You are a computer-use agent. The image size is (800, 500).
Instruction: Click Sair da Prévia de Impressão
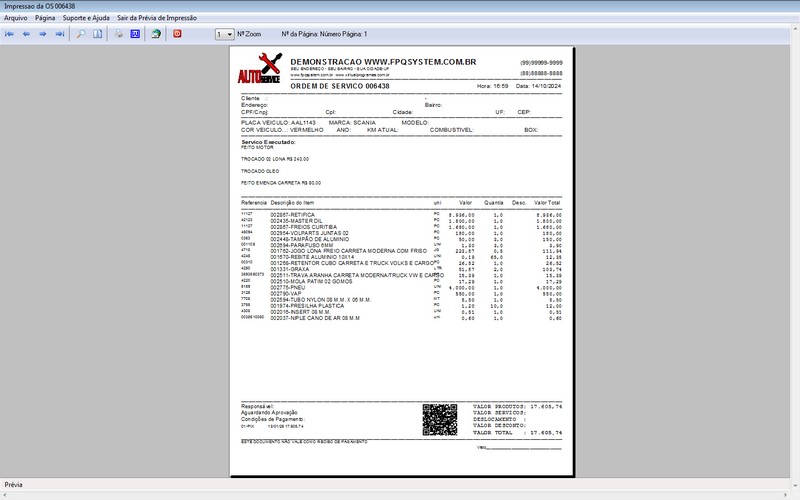(156, 18)
